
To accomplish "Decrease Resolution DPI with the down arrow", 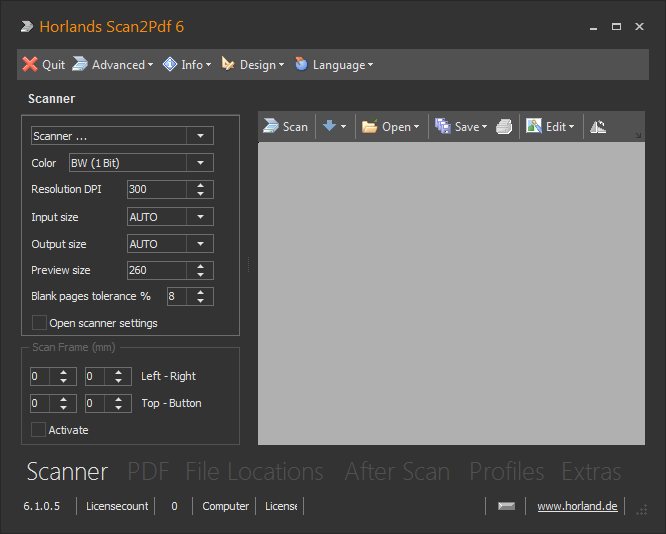I will coord(200,194).
